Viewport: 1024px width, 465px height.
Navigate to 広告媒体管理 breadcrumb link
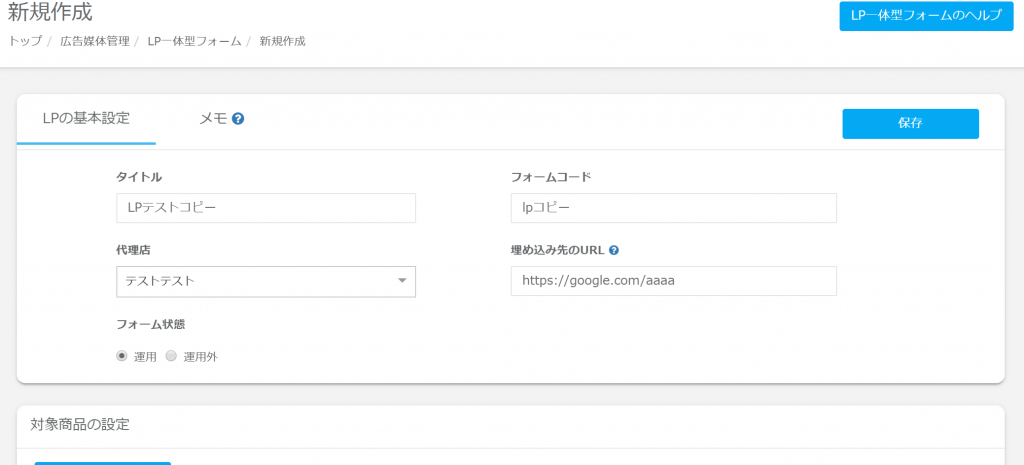(97, 41)
